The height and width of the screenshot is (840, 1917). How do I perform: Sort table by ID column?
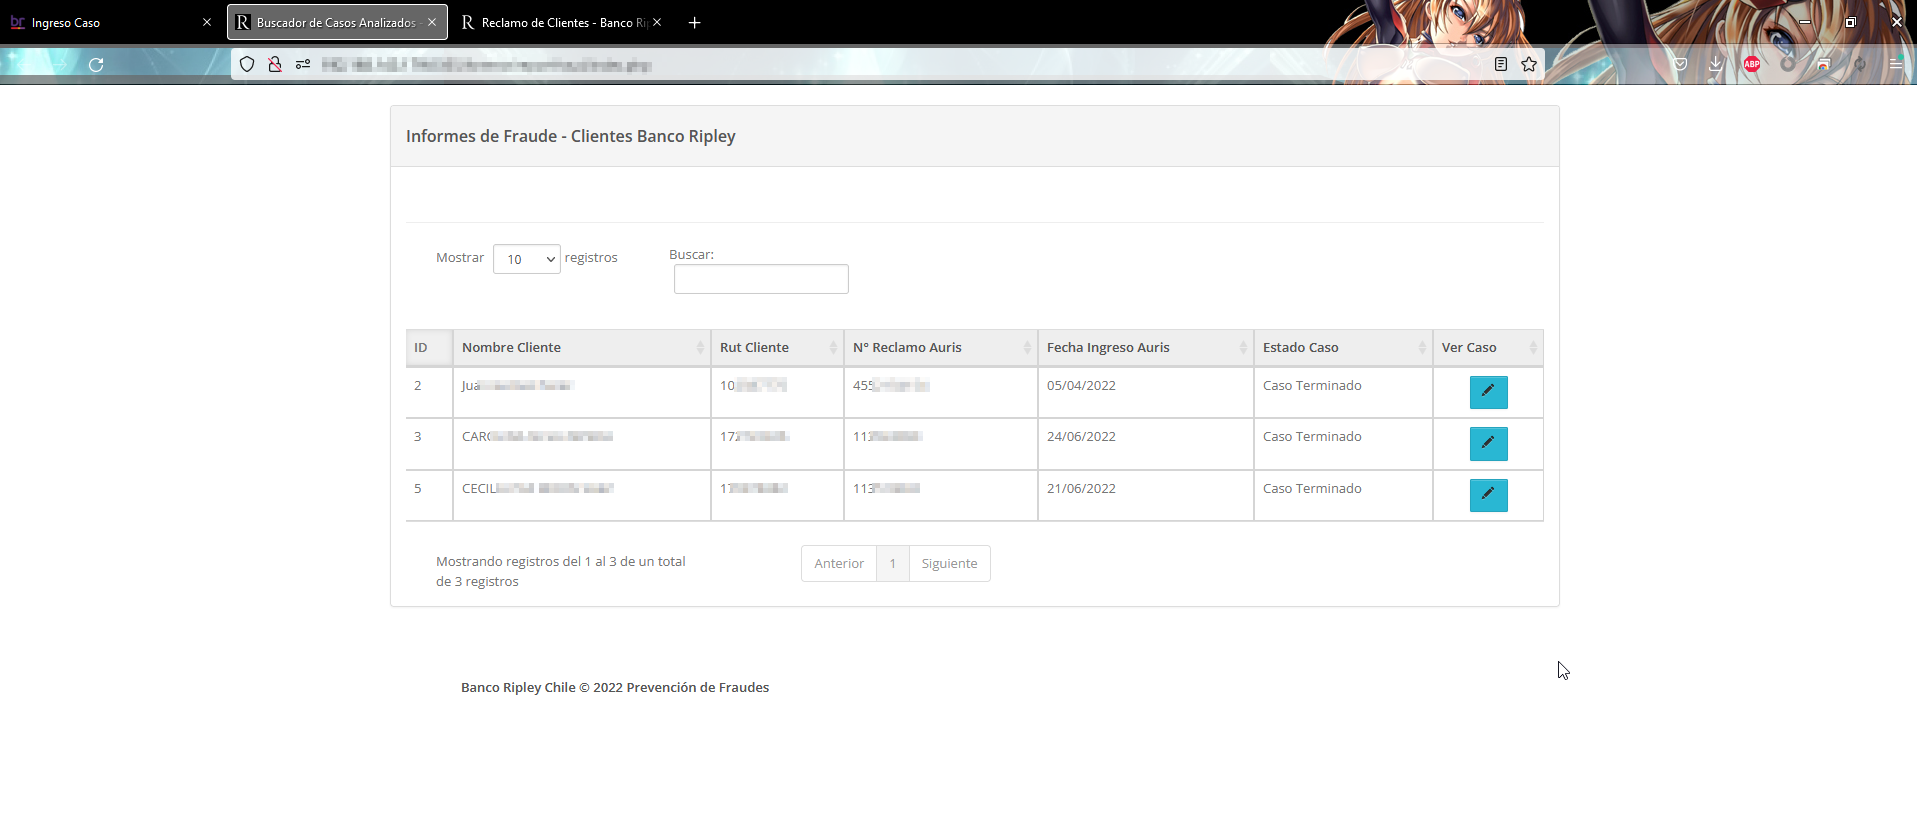[x=429, y=348]
